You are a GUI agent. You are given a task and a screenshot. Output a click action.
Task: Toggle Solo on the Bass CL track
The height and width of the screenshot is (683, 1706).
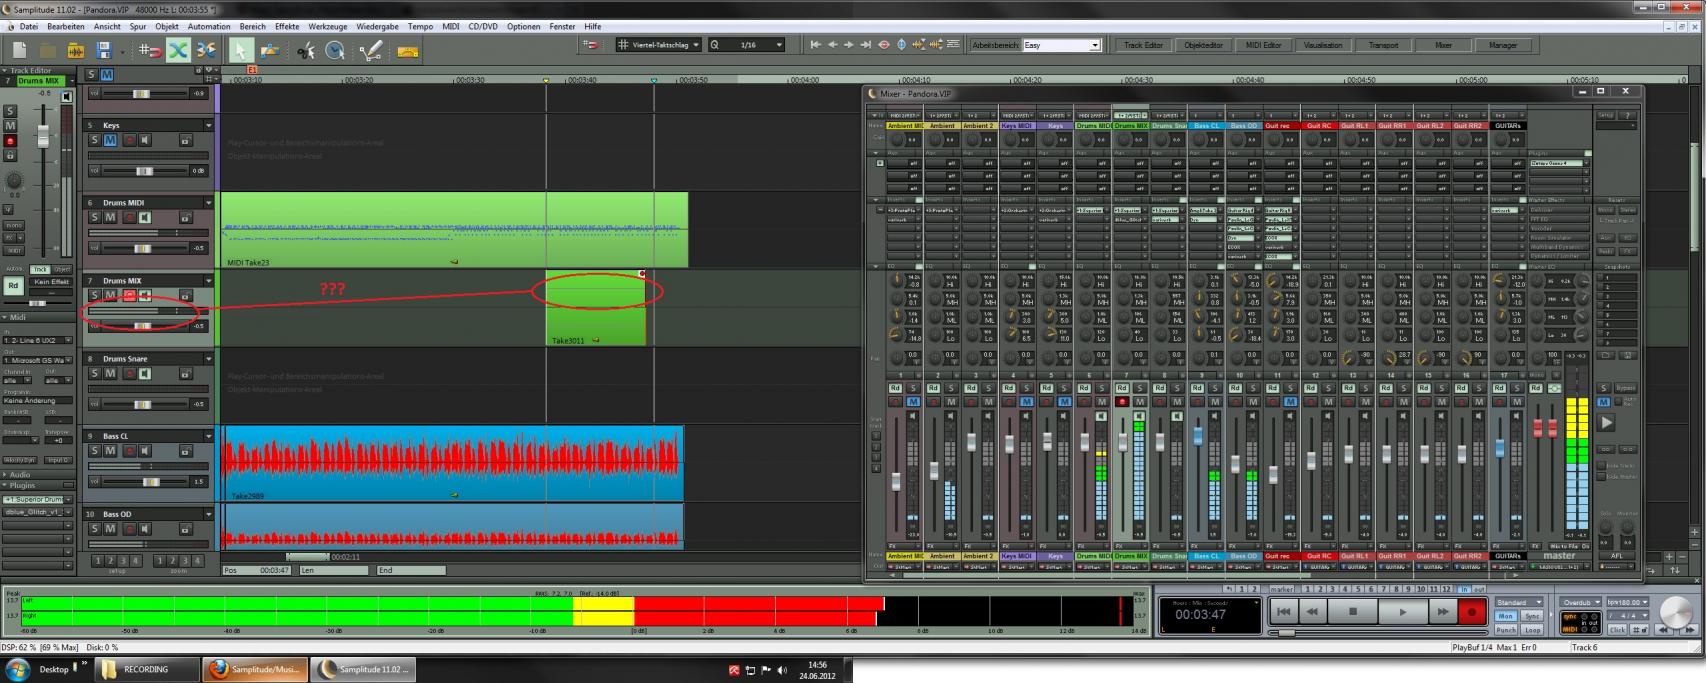[95, 451]
